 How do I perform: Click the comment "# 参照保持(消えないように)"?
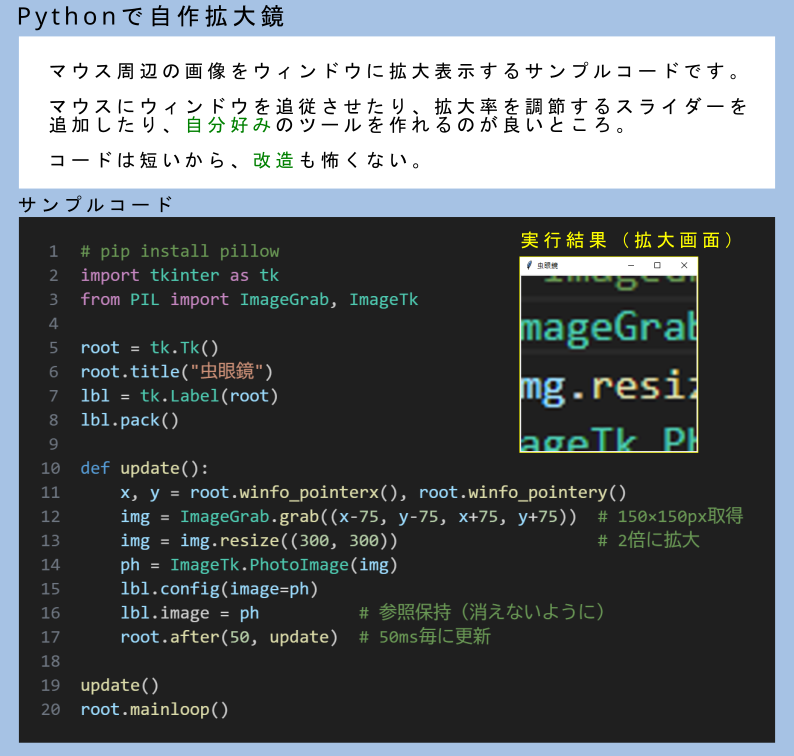pos(482,613)
